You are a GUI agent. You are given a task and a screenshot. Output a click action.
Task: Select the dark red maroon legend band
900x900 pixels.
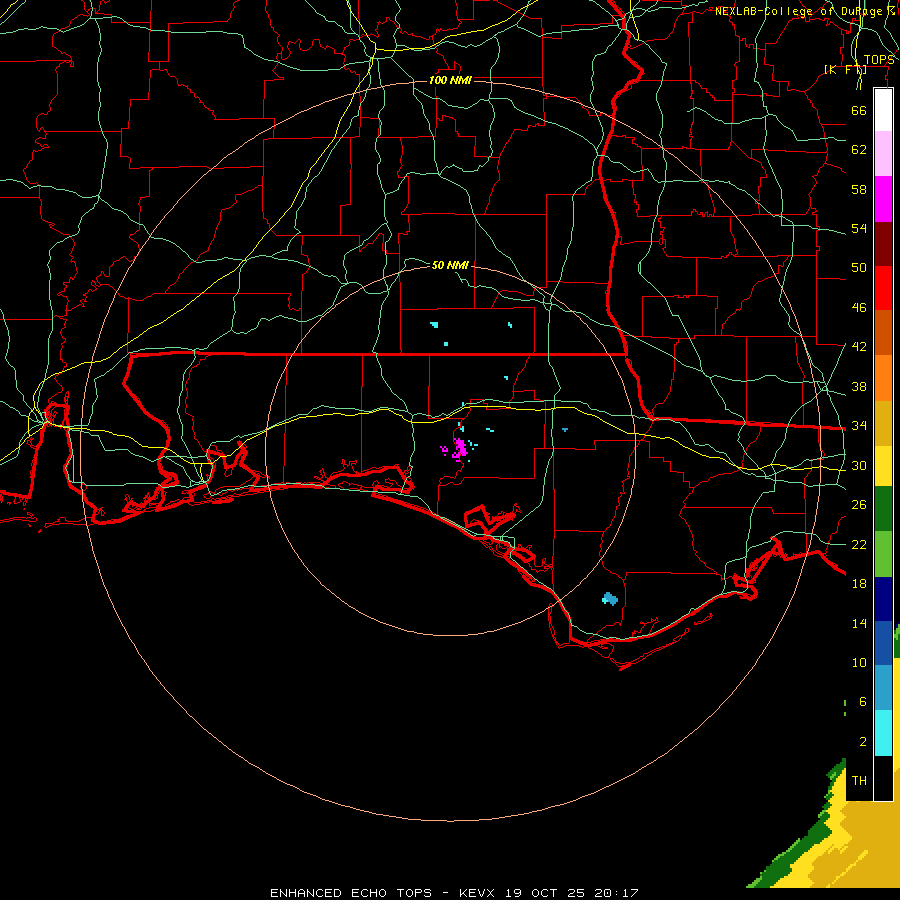coord(883,243)
